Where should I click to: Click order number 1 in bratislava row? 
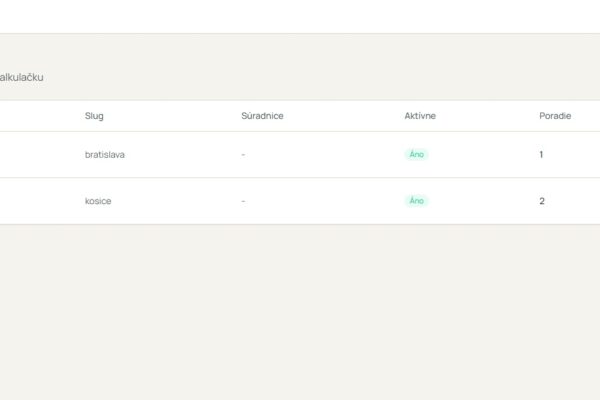[541, 155]
